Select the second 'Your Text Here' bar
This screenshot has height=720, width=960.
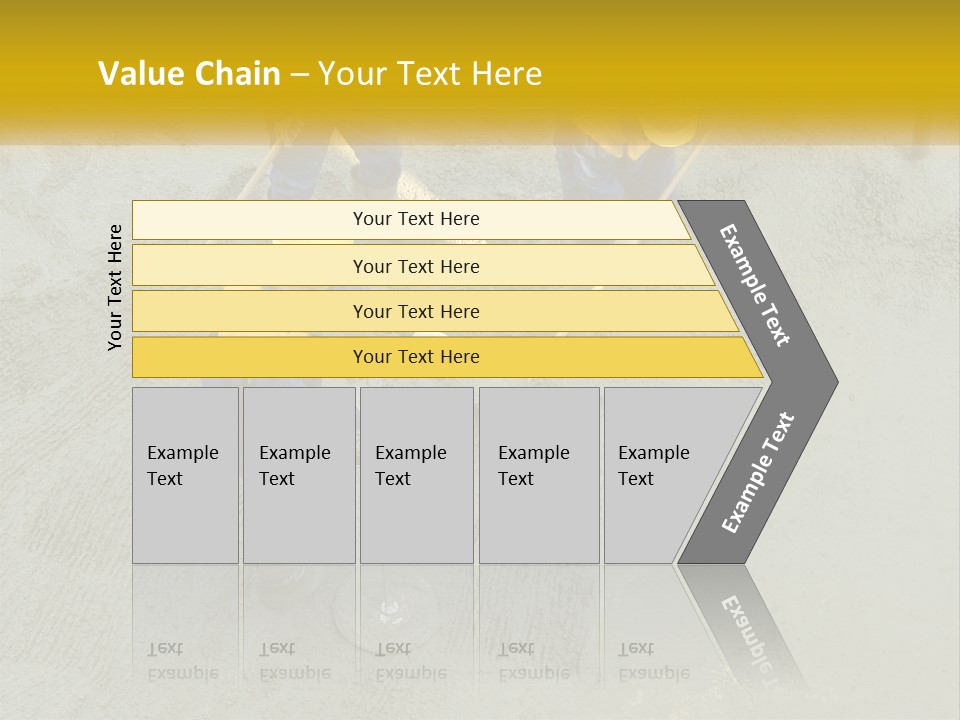pos(415,266)
